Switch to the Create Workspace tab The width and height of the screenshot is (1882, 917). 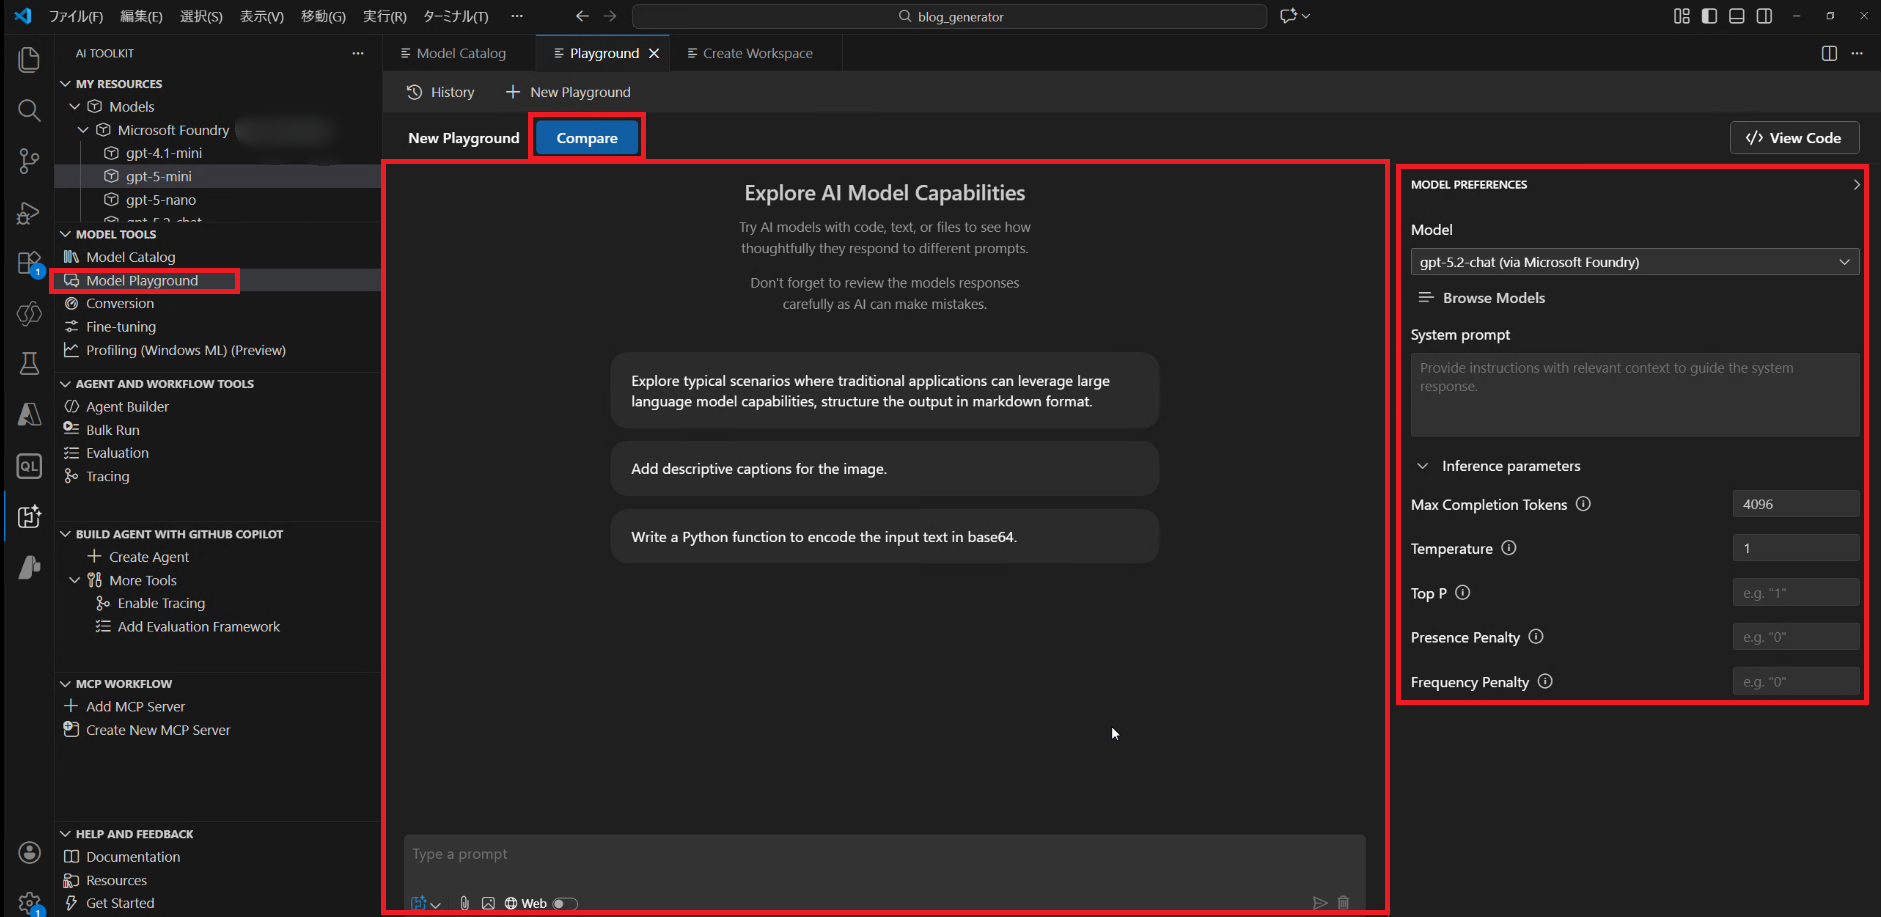pos(750,53)
